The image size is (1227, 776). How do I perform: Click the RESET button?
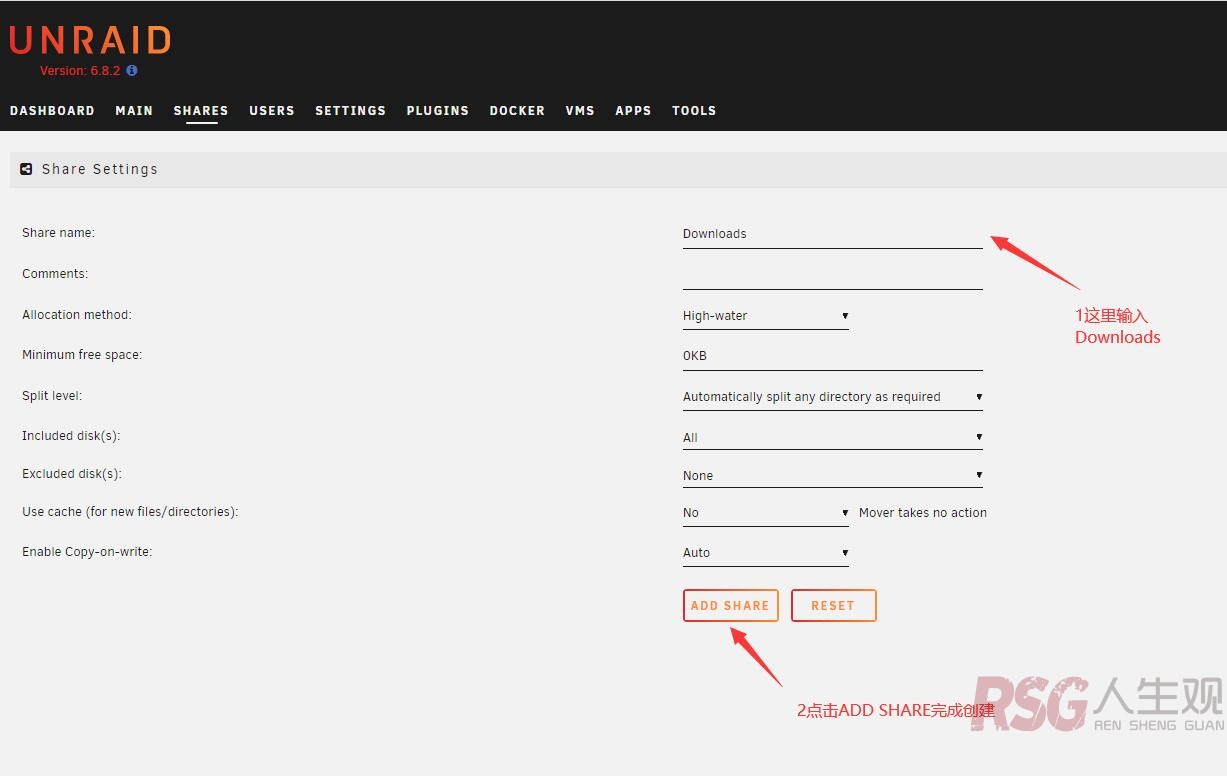pos(834,606)
